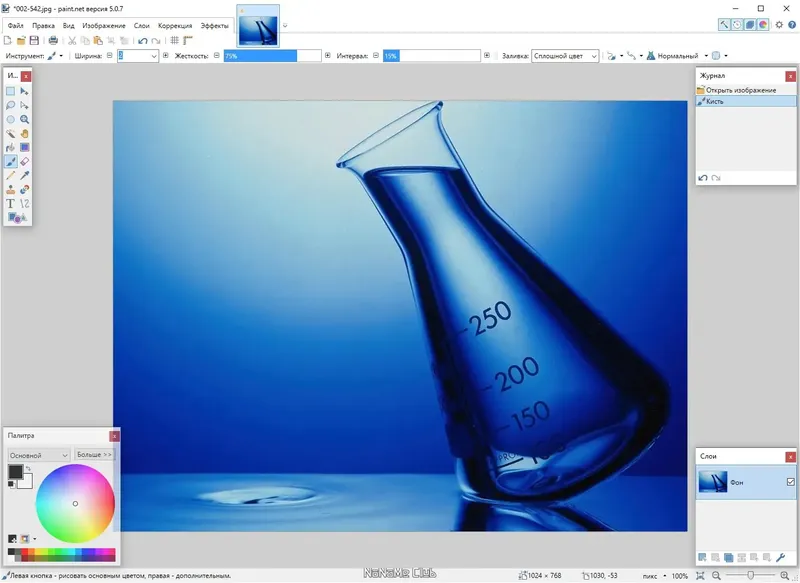Toggle the pixel grid display

(x=174, y=40)
